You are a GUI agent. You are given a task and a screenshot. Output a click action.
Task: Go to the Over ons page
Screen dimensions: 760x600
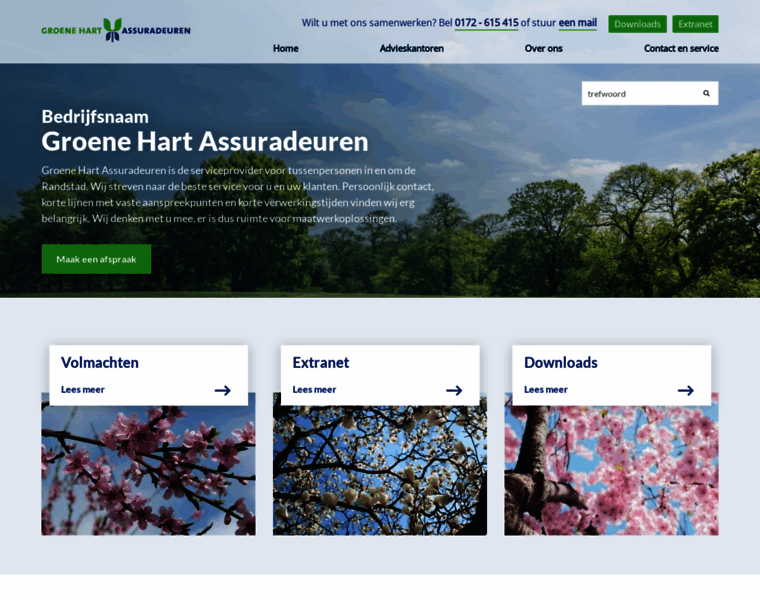pos(543,48)
